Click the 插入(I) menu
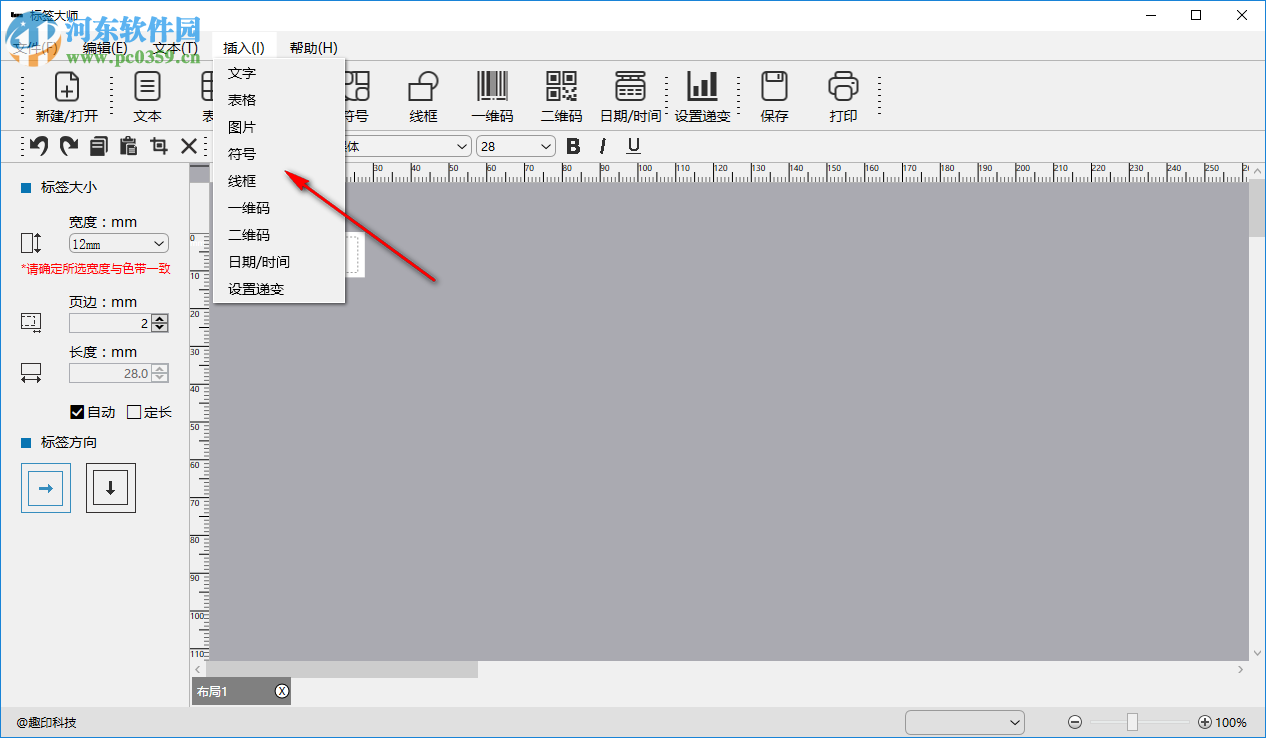The image size is (1266, 738). pos(244,47)
